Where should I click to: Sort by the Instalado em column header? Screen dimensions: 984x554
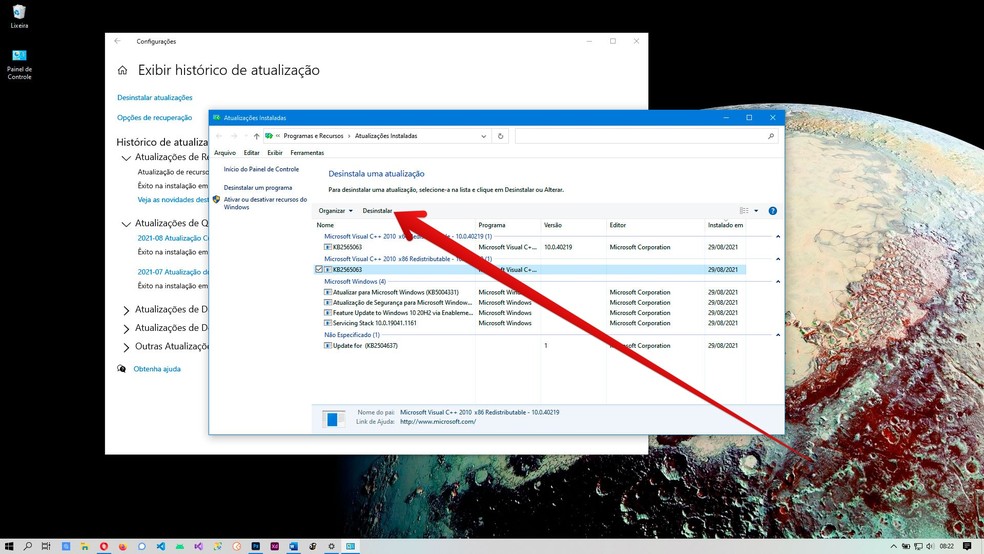725,225
